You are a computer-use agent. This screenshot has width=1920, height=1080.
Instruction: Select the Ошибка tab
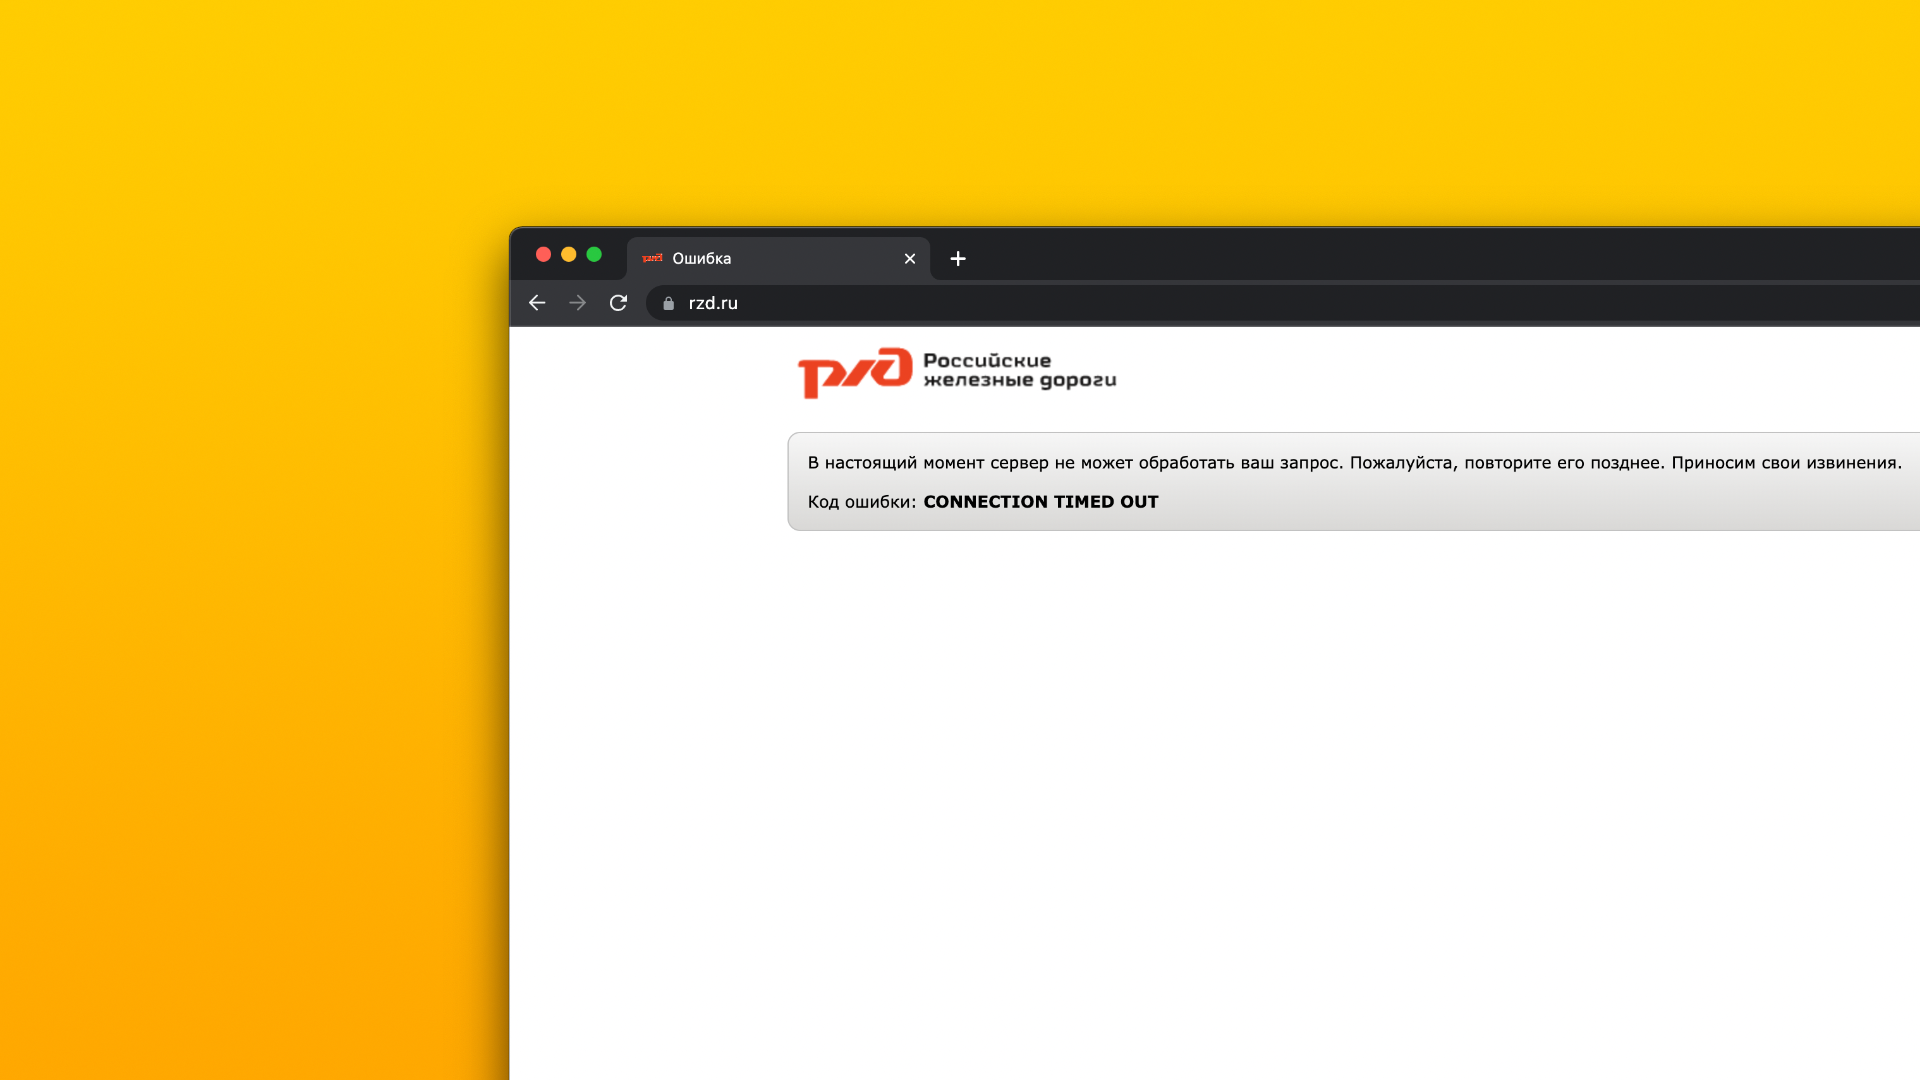(x=760, y=258)
